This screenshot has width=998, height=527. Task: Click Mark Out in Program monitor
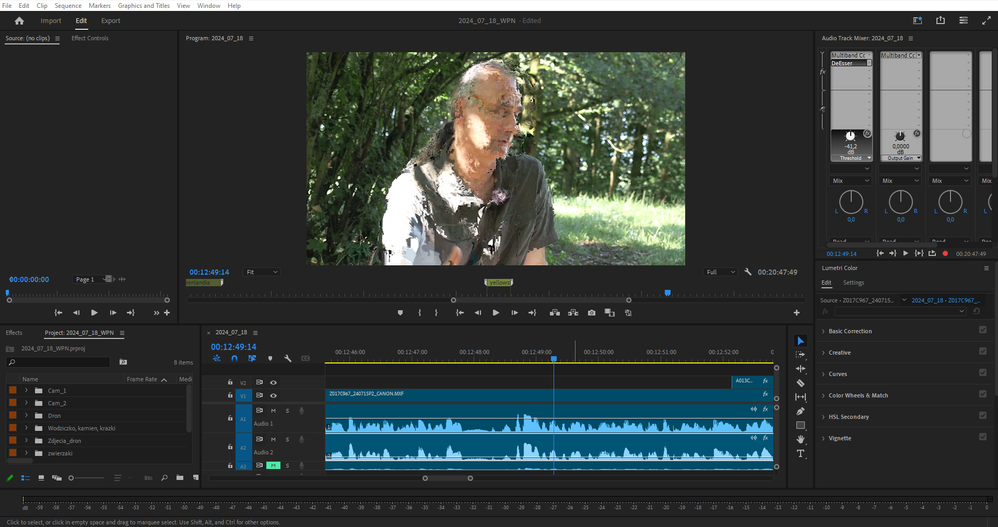tap(436, 313)
